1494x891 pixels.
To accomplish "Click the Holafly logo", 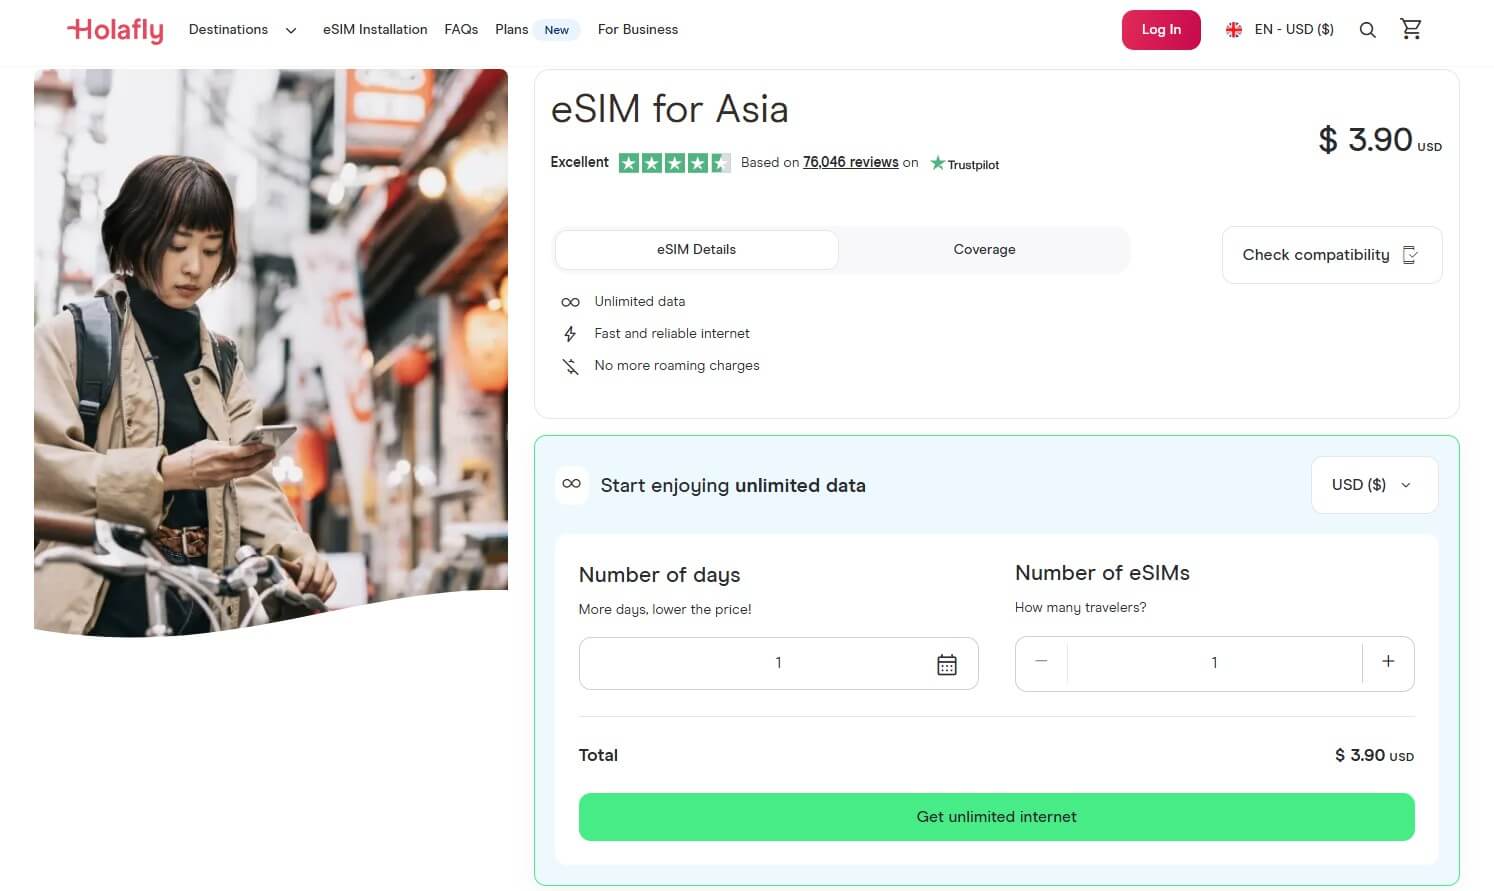I will coord(115,30).
